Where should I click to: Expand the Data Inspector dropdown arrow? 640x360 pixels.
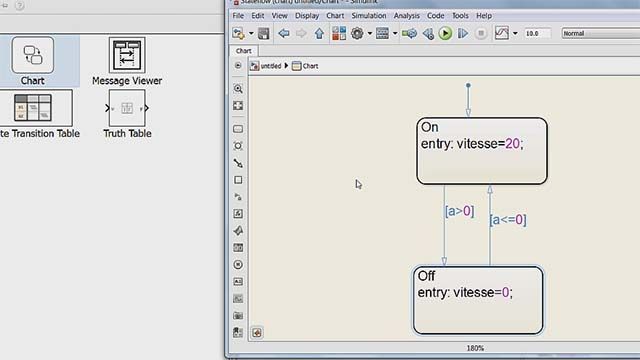click(515, 33)
